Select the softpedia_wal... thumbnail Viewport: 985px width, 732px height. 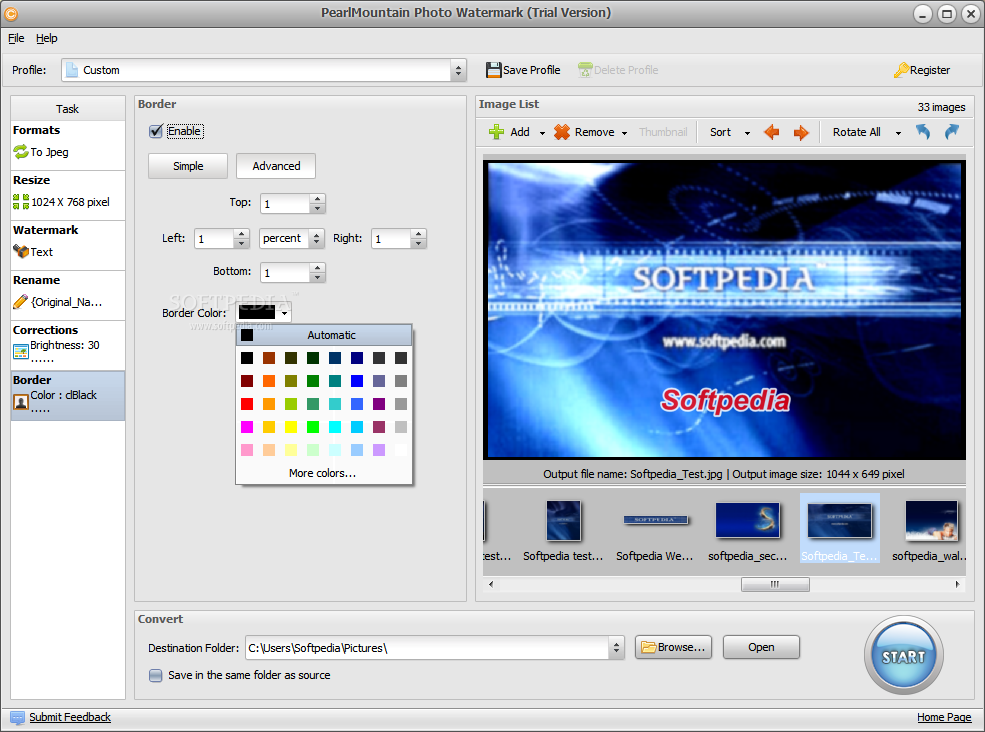click(x=930, y=528)
